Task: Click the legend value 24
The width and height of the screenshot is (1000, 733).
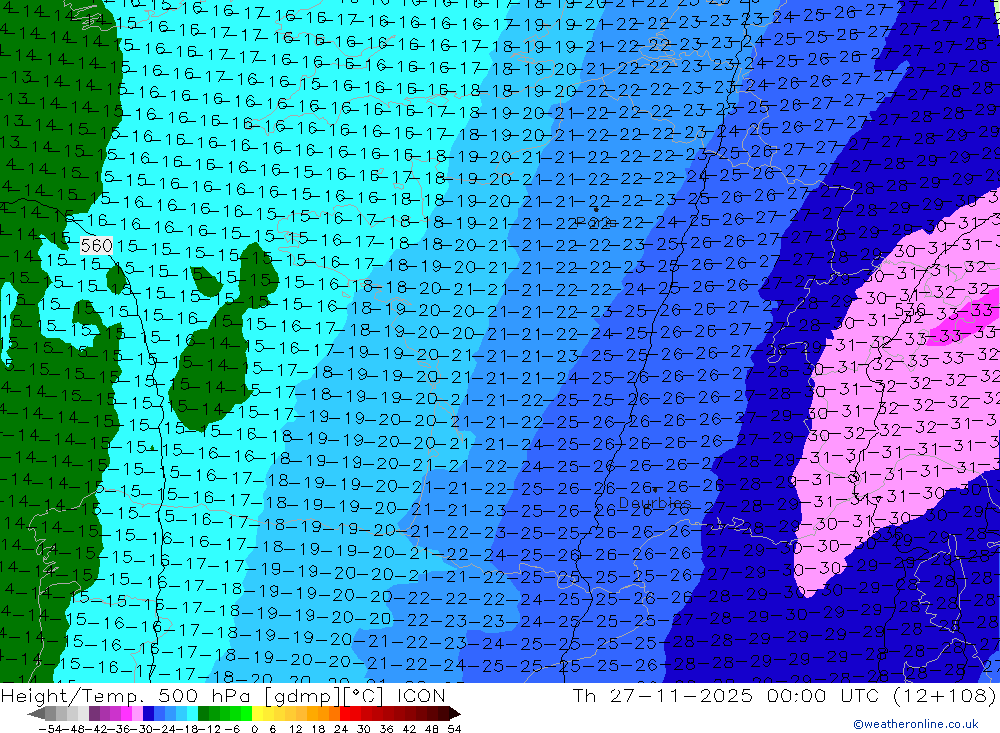Action: [341, 729]
